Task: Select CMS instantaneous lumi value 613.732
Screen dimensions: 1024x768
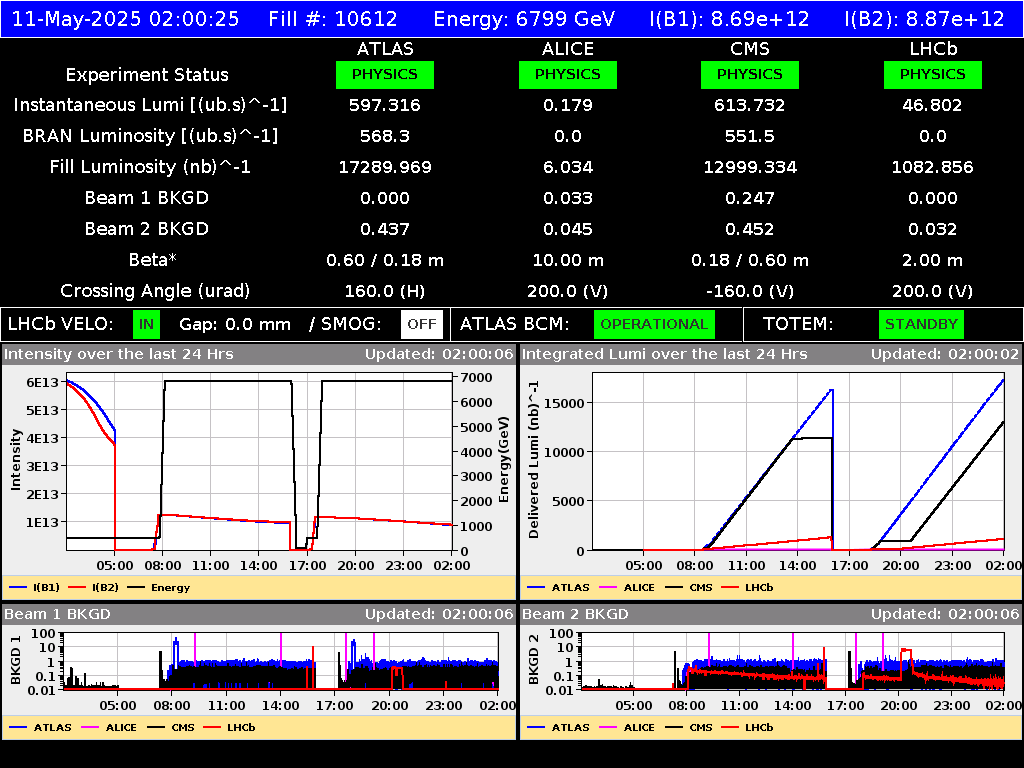Action: pos(750,105)
